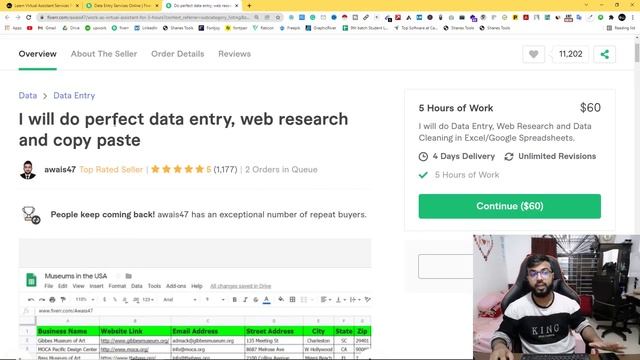Image resolution: width=640 pixels, height=360 pixels.
Task: Open the Freepik bookmark
Action: pyautogui.click(x=291, y=28)
